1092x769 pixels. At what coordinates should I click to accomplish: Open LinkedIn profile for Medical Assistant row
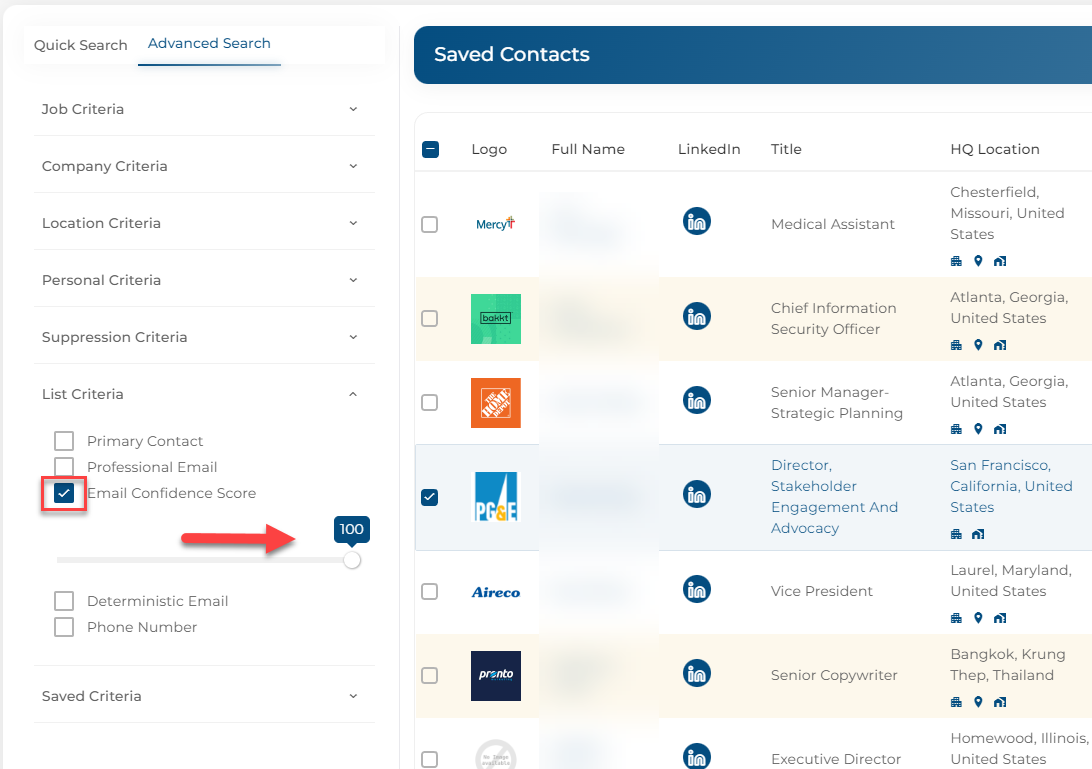[x=696, y=222]
